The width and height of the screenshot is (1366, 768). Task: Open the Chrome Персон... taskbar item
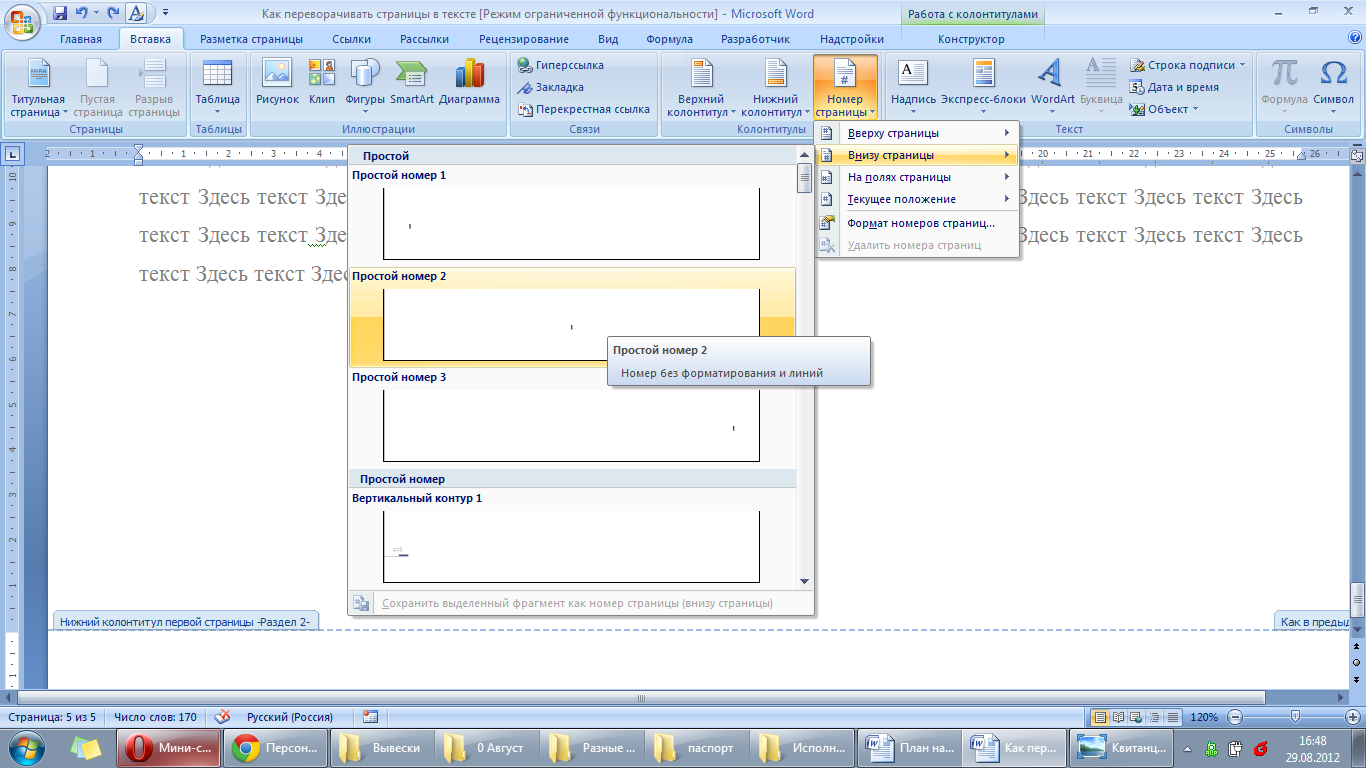(274, 747)
